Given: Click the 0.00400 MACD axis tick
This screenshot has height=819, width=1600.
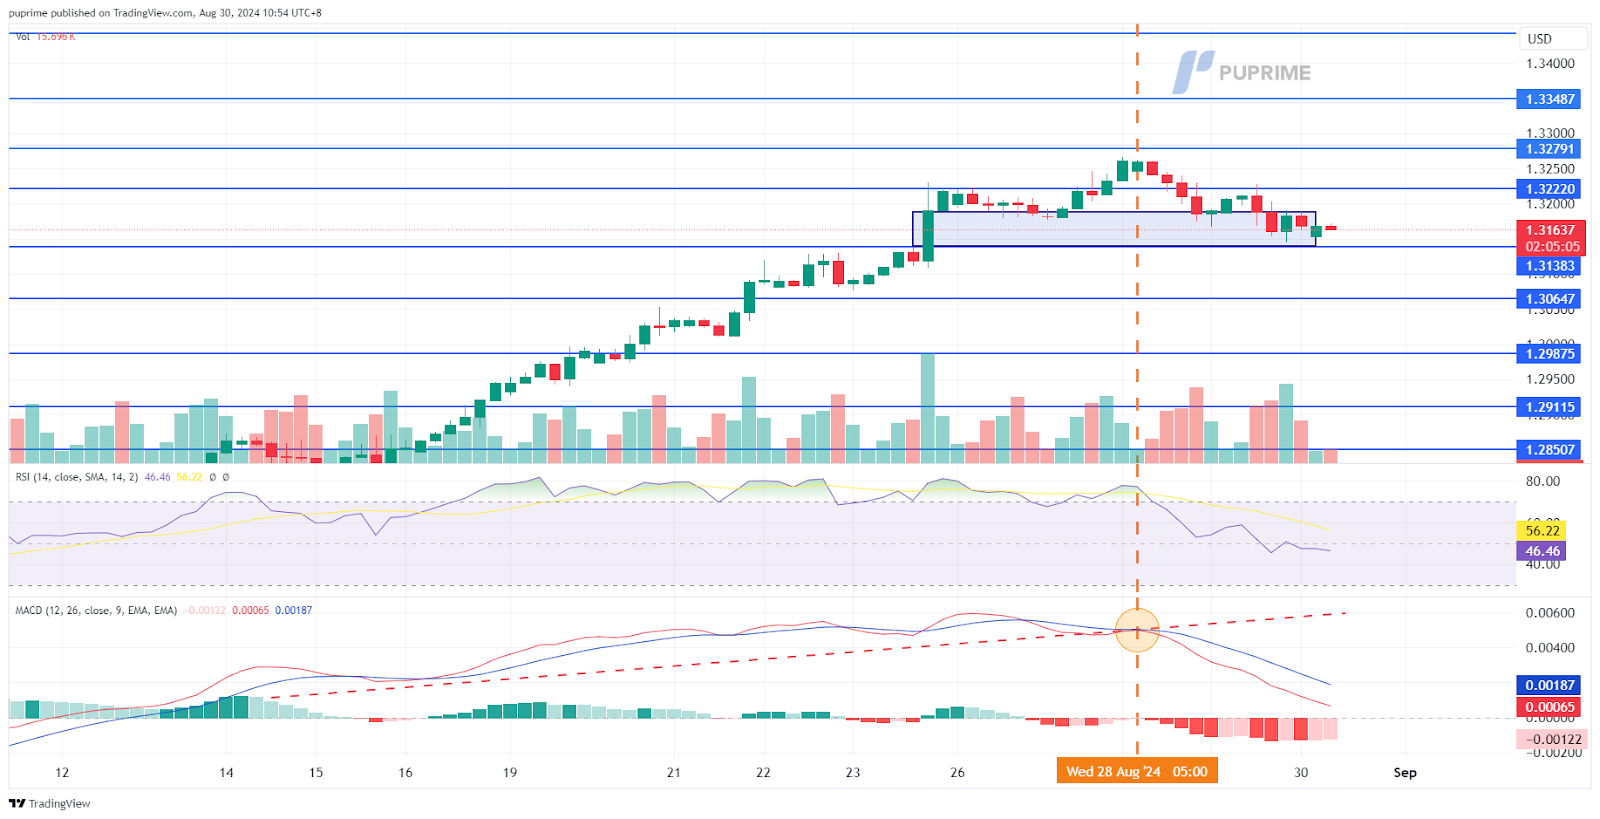Looking at the screenshot, I should 1550,648.
